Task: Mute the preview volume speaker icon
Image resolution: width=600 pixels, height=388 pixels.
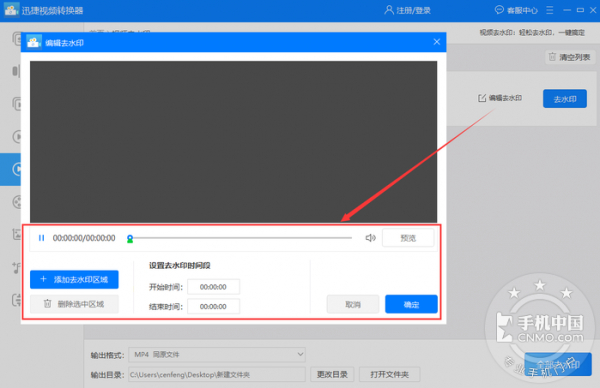Action: 370,238
